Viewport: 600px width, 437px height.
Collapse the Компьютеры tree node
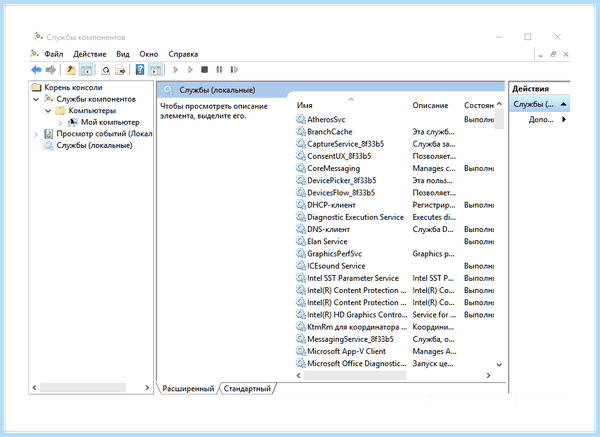pyautogui.click(x=48, y=111)
